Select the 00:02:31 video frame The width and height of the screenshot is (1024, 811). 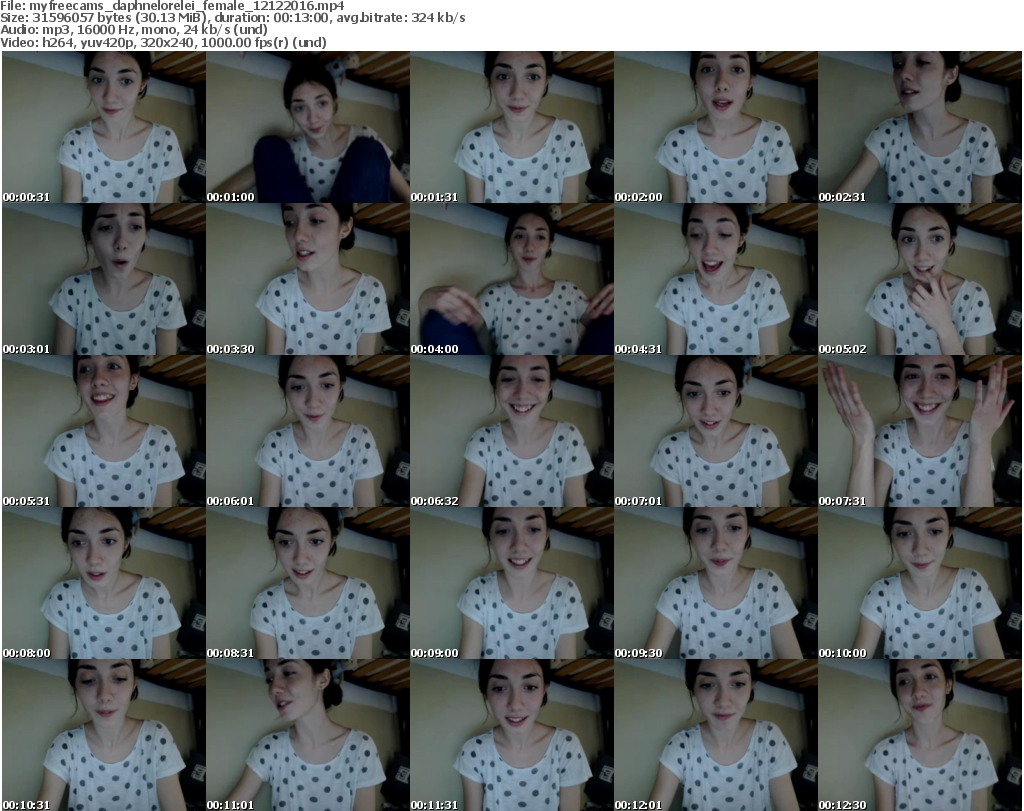[920, 127]
